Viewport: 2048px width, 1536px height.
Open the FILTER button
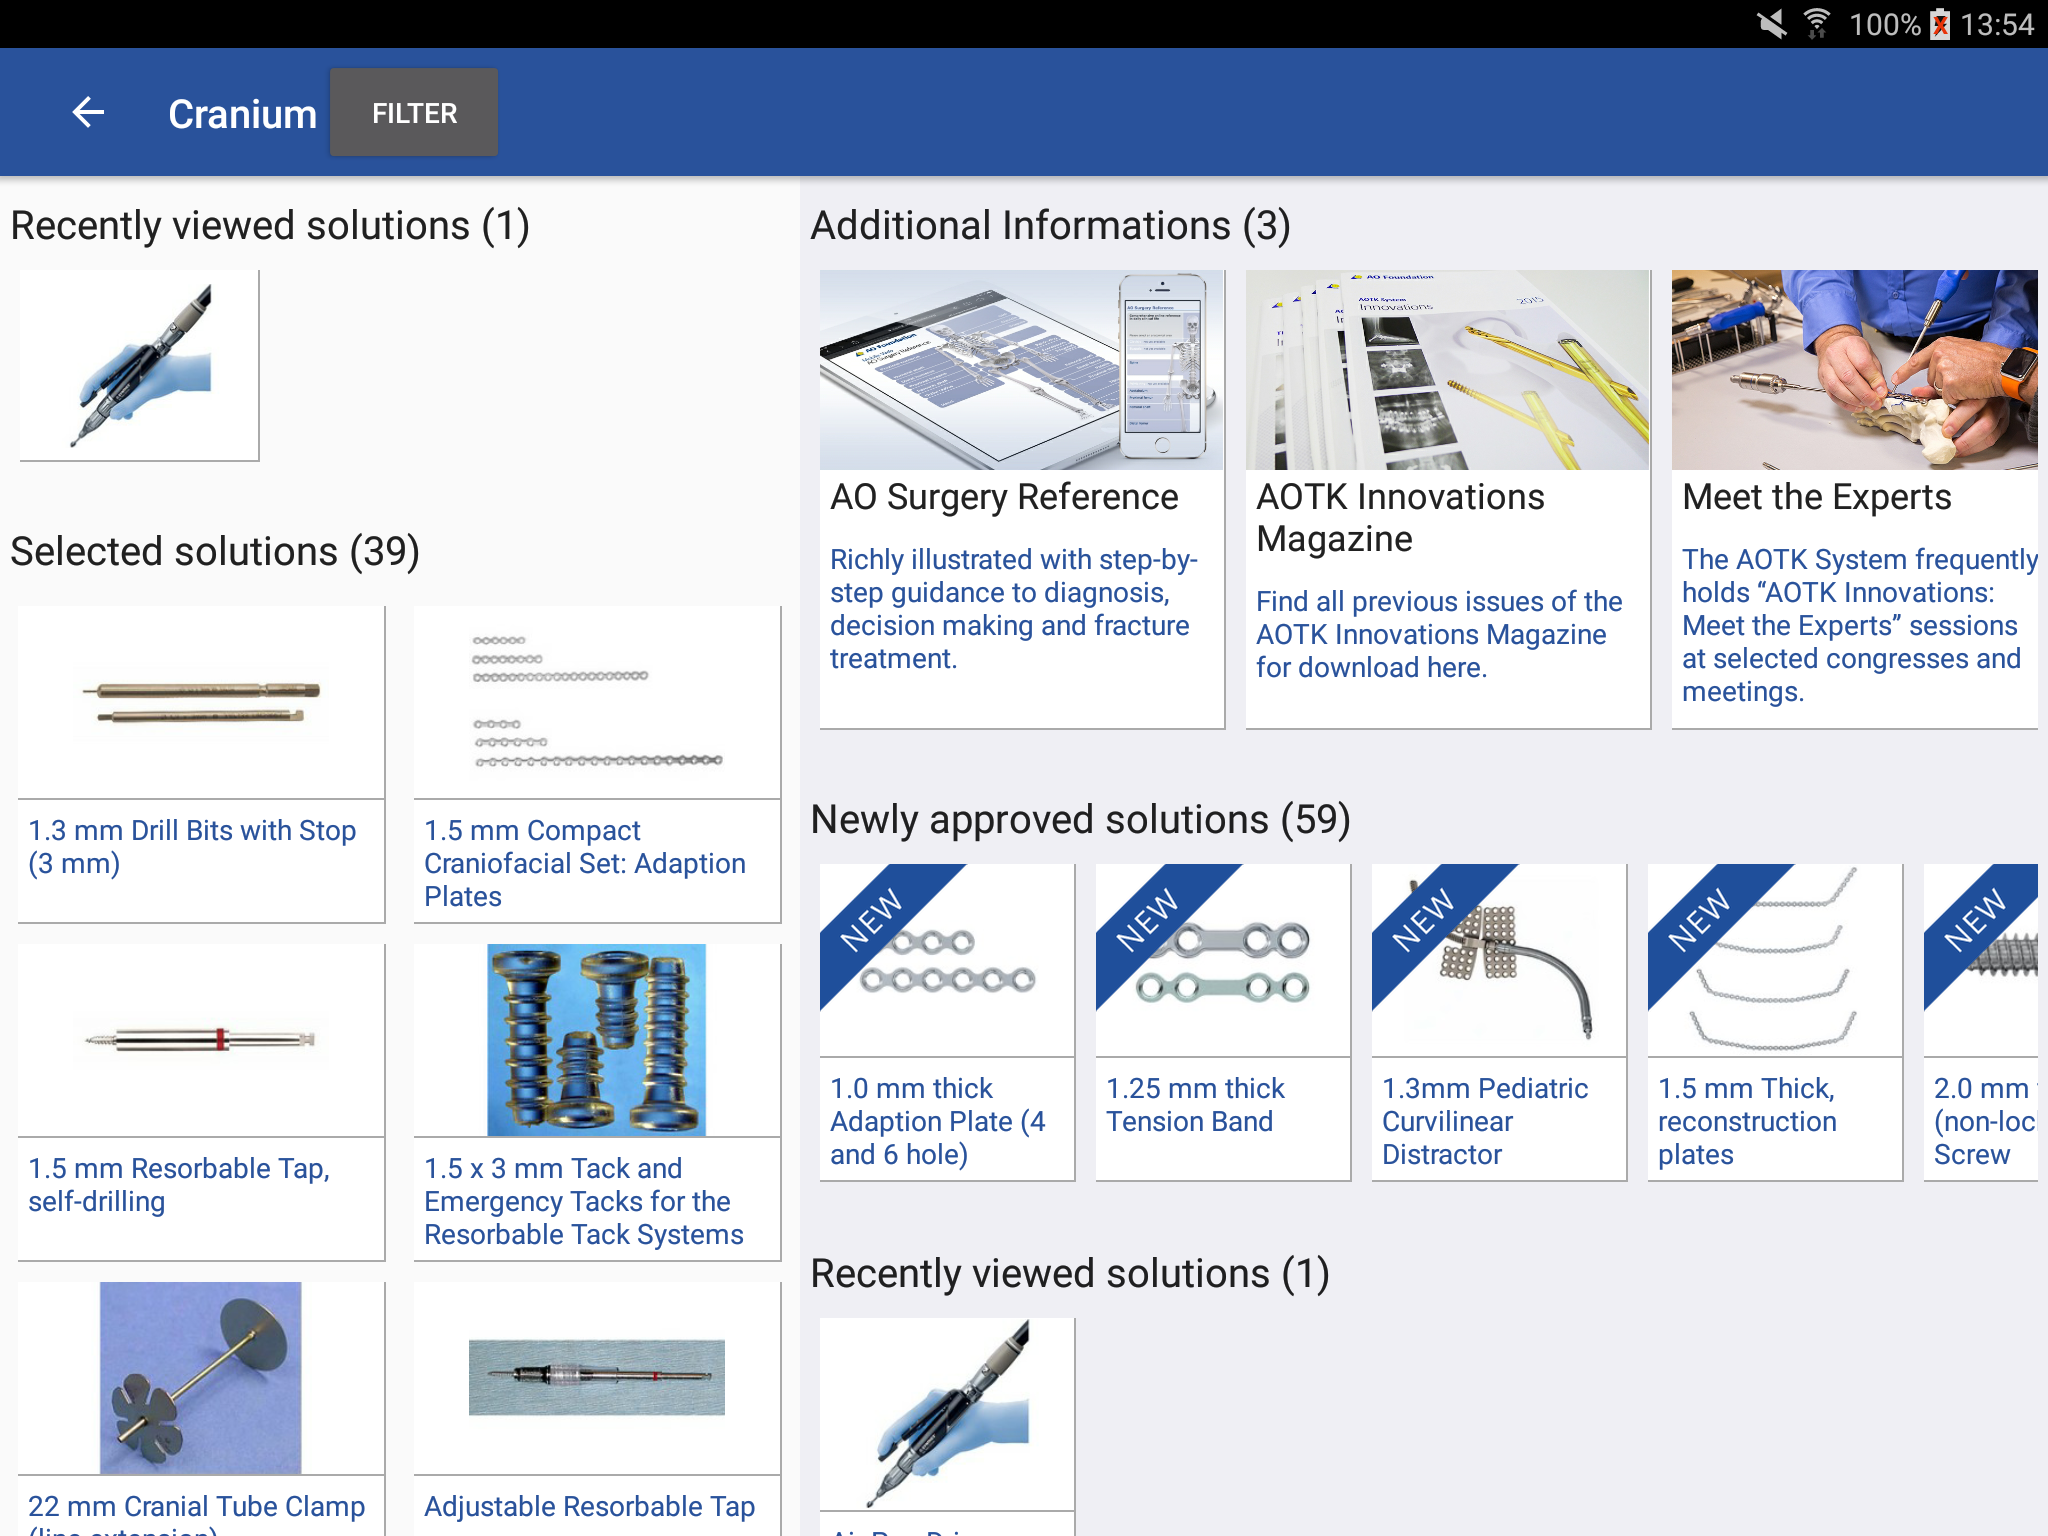414,113
